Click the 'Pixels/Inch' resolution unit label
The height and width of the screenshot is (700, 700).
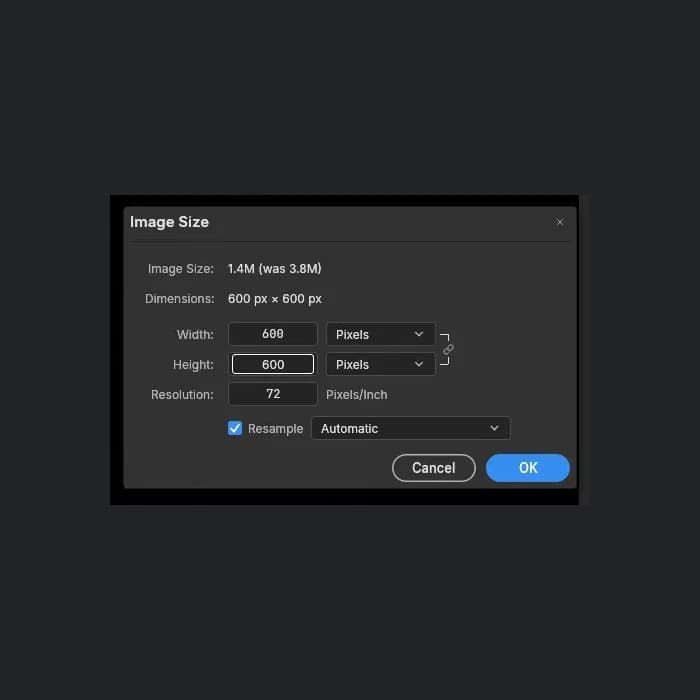(357, 395)
